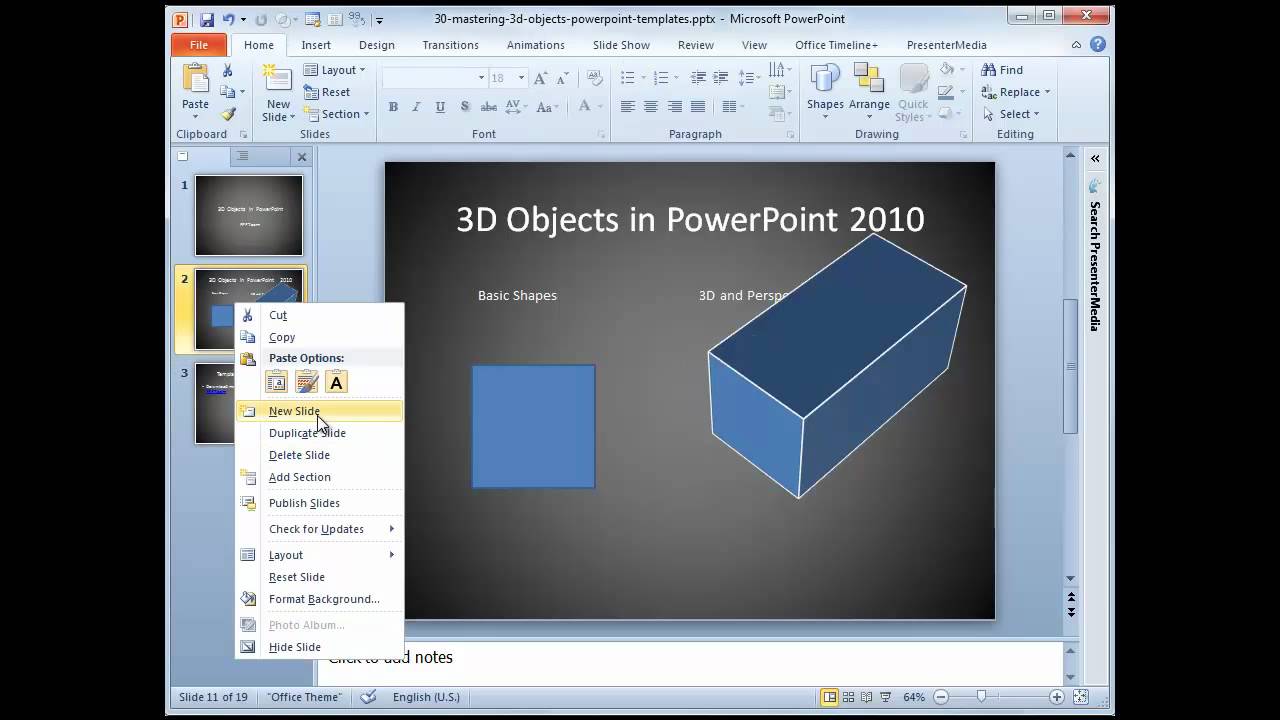Choose Format Background in the context menu
This screenshot has height=720, width=1280.
[319, 599]
